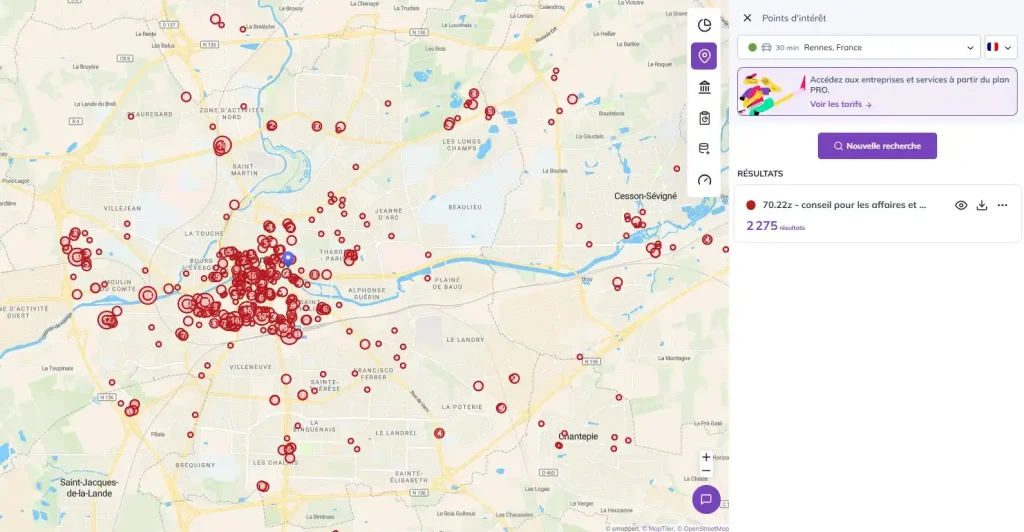Click the '70.22z - conseil pour les affaires' title
Viewport: 1024px width, 532px height.
[844, 205]
